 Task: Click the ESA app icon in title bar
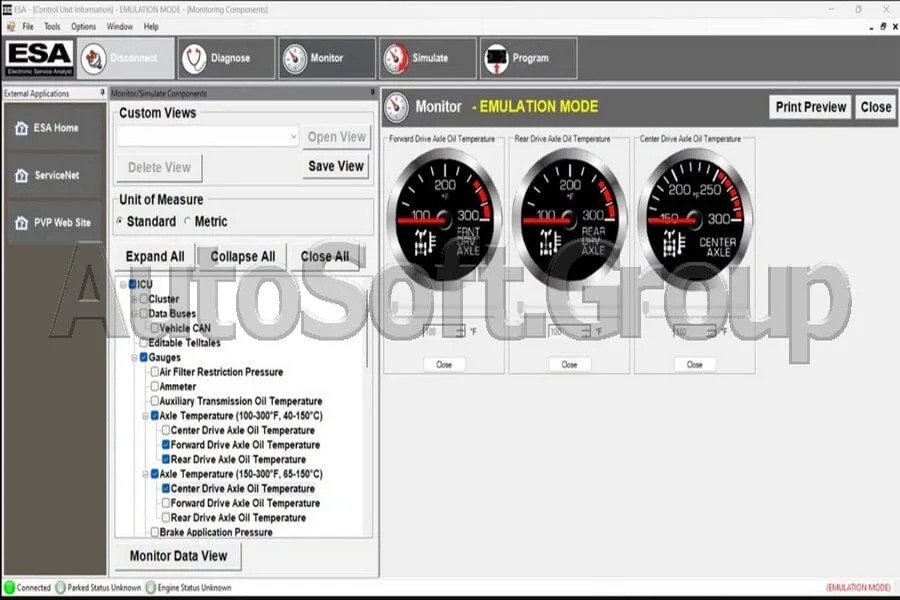click(x=7, y=9)
